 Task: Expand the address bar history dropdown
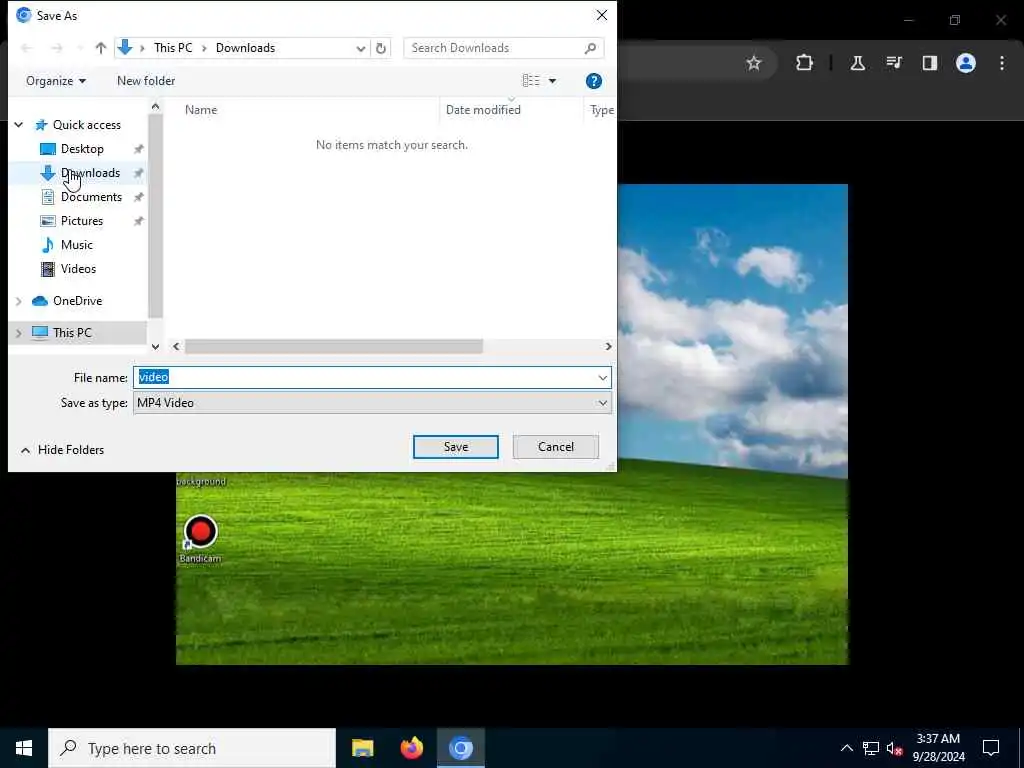[360, 48]
